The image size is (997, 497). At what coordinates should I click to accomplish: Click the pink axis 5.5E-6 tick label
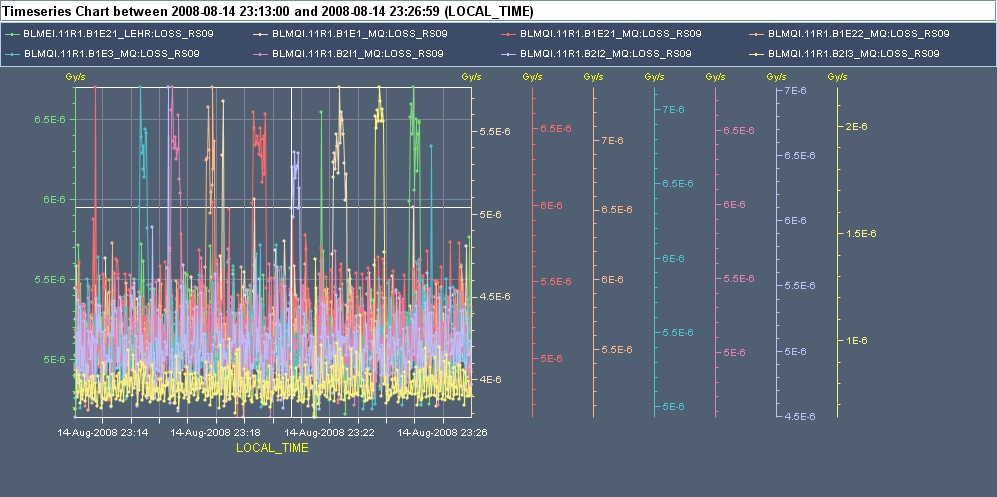(739, 278)
